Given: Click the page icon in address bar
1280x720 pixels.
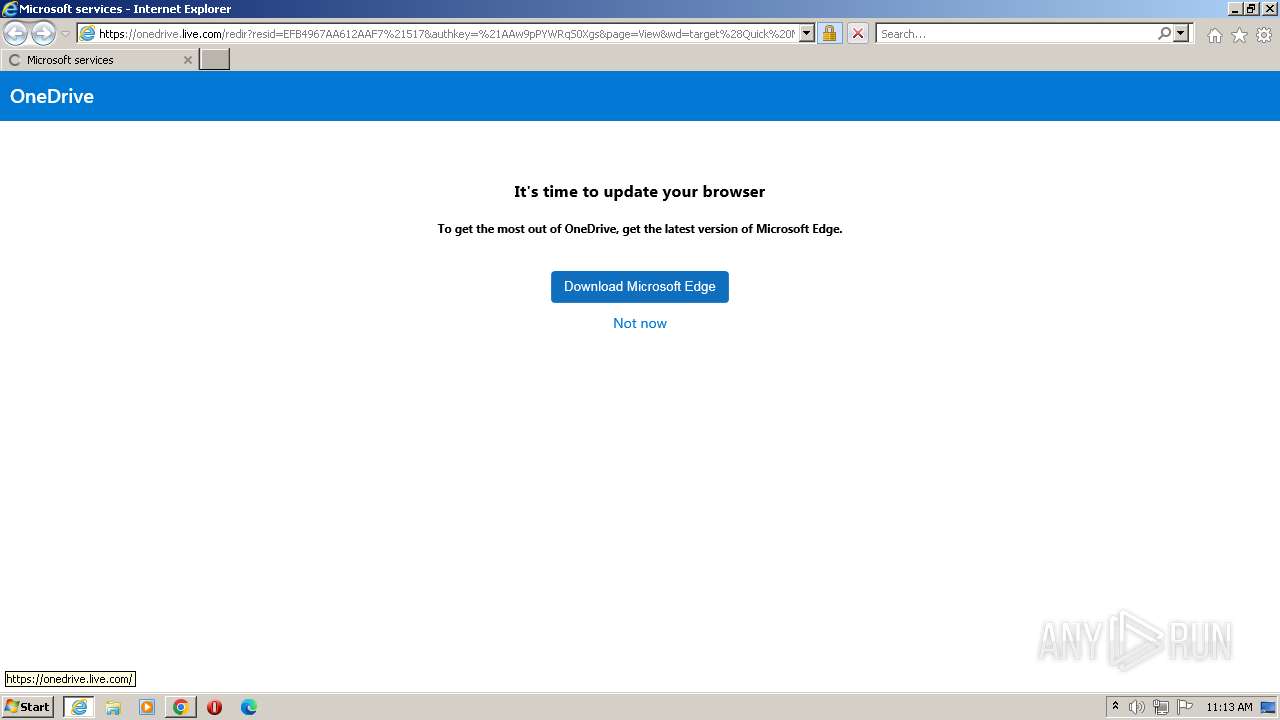Looking at the screenshot, I should click(x=87, y=34).
